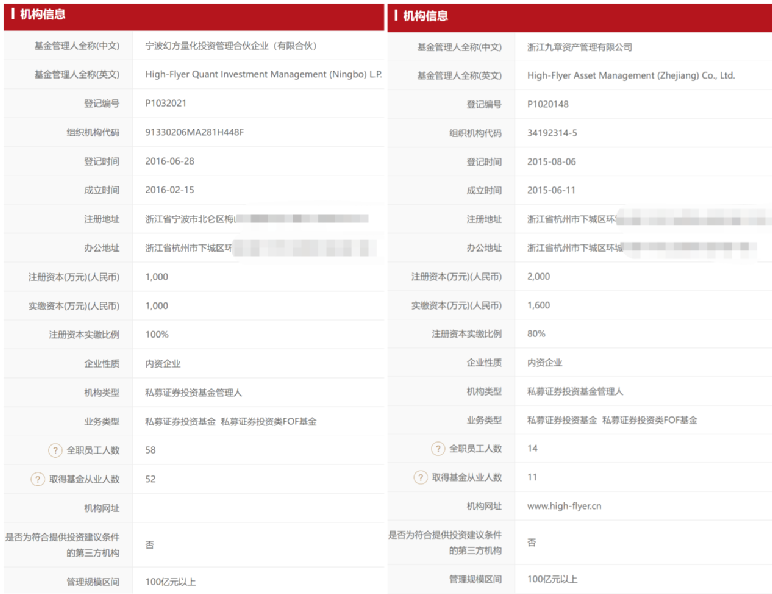Image resolution: width=772 pixels, height=594 pixels.
Task: Click left 内资企业 value
Action: point(163,364)
